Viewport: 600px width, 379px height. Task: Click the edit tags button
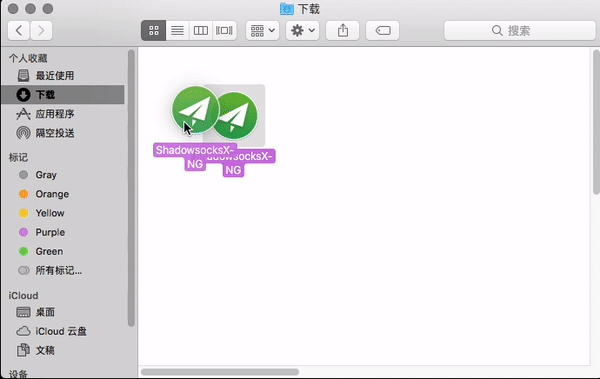[x=383, y=31]
